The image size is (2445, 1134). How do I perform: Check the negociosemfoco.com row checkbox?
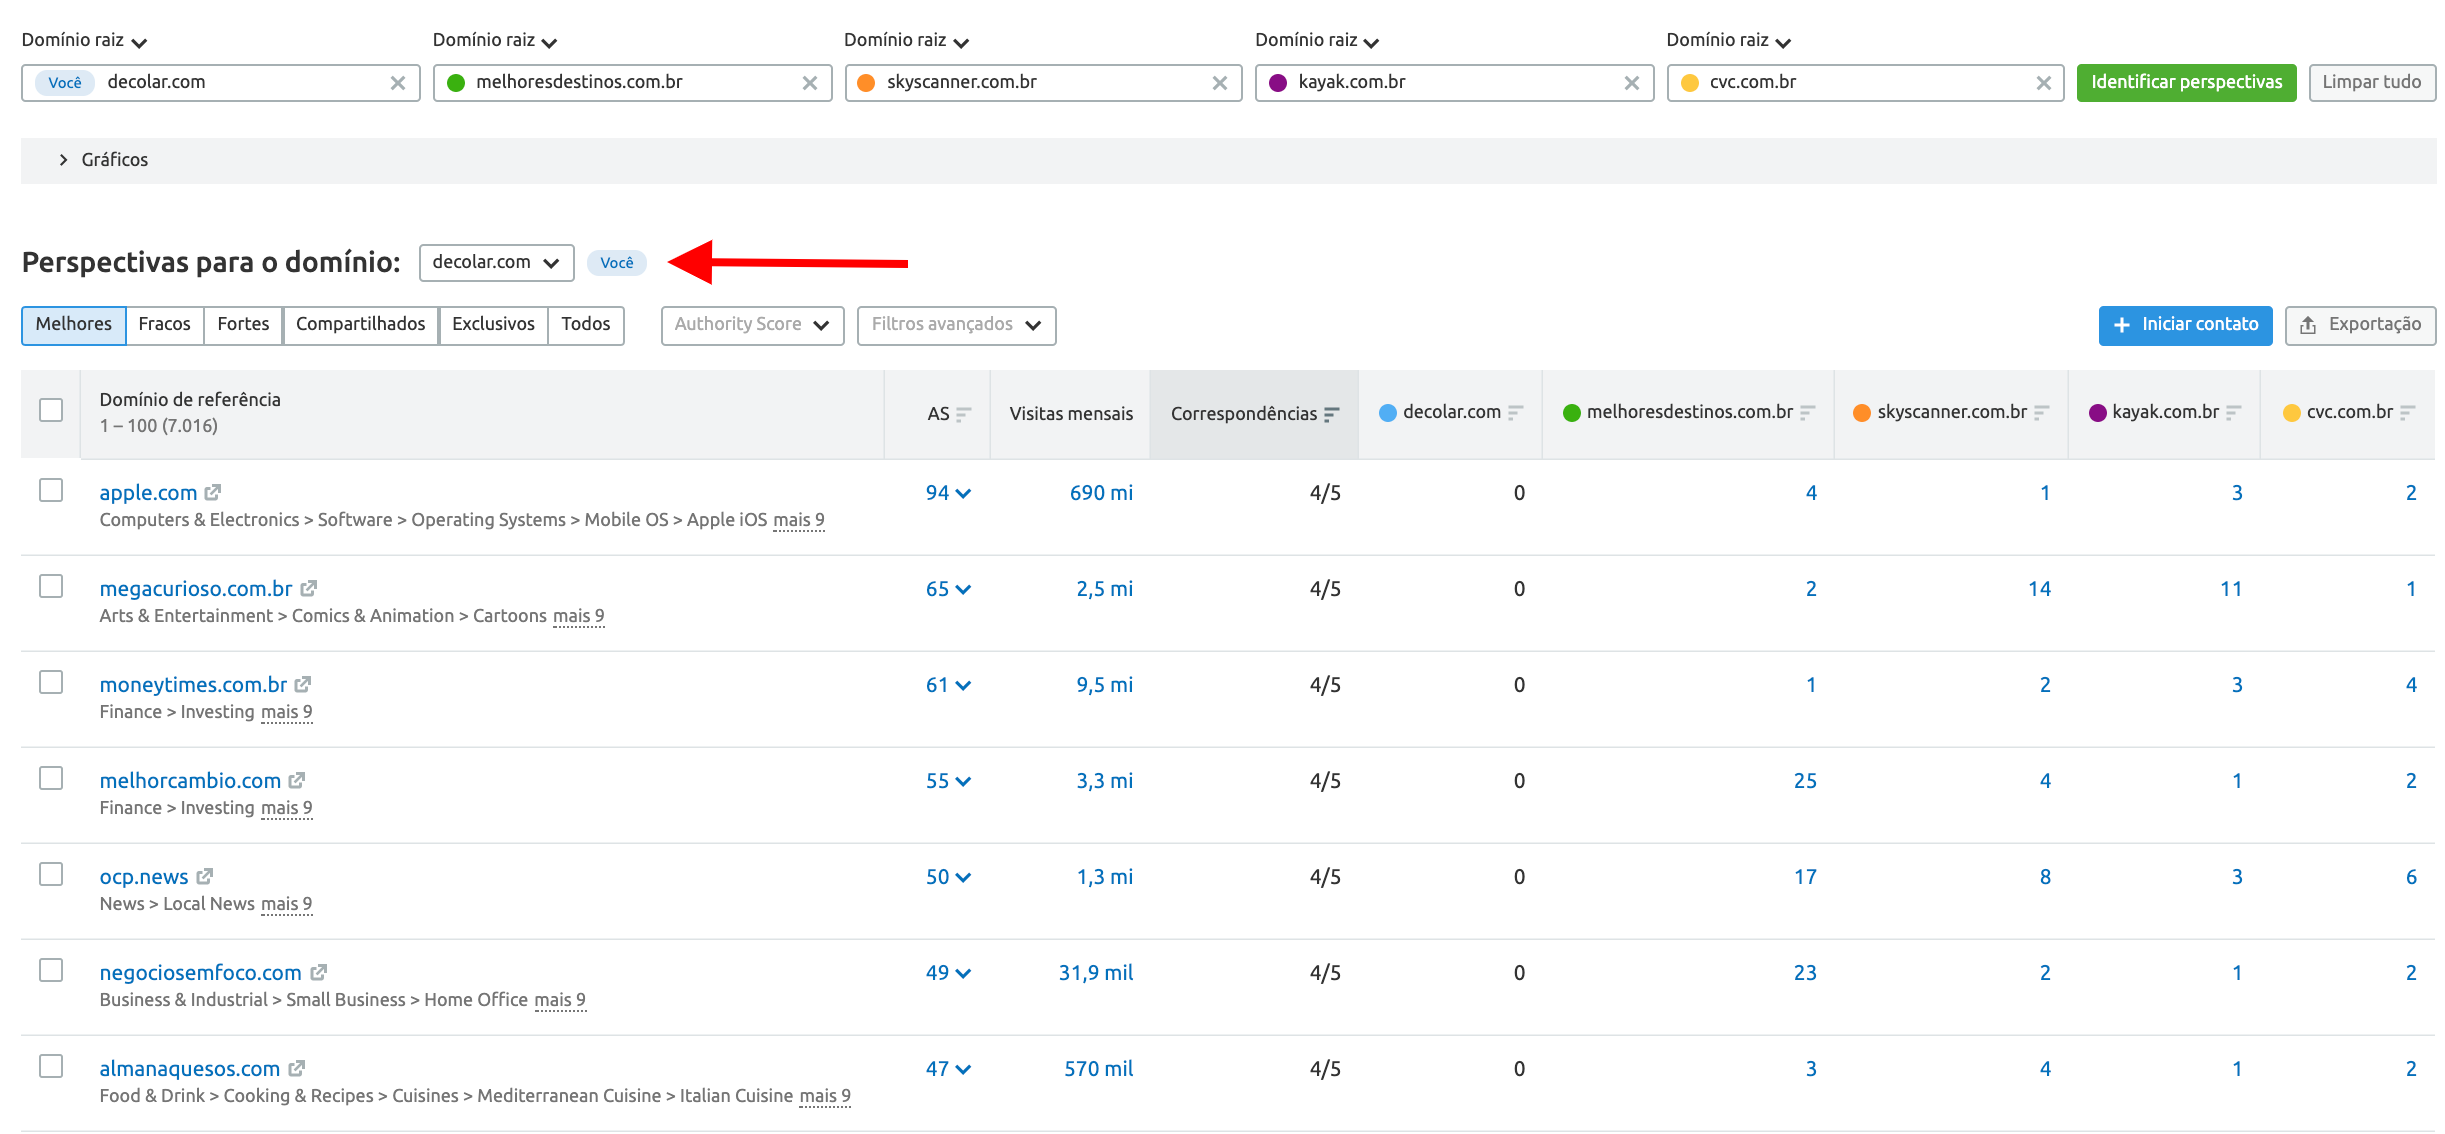pos(51,970)
